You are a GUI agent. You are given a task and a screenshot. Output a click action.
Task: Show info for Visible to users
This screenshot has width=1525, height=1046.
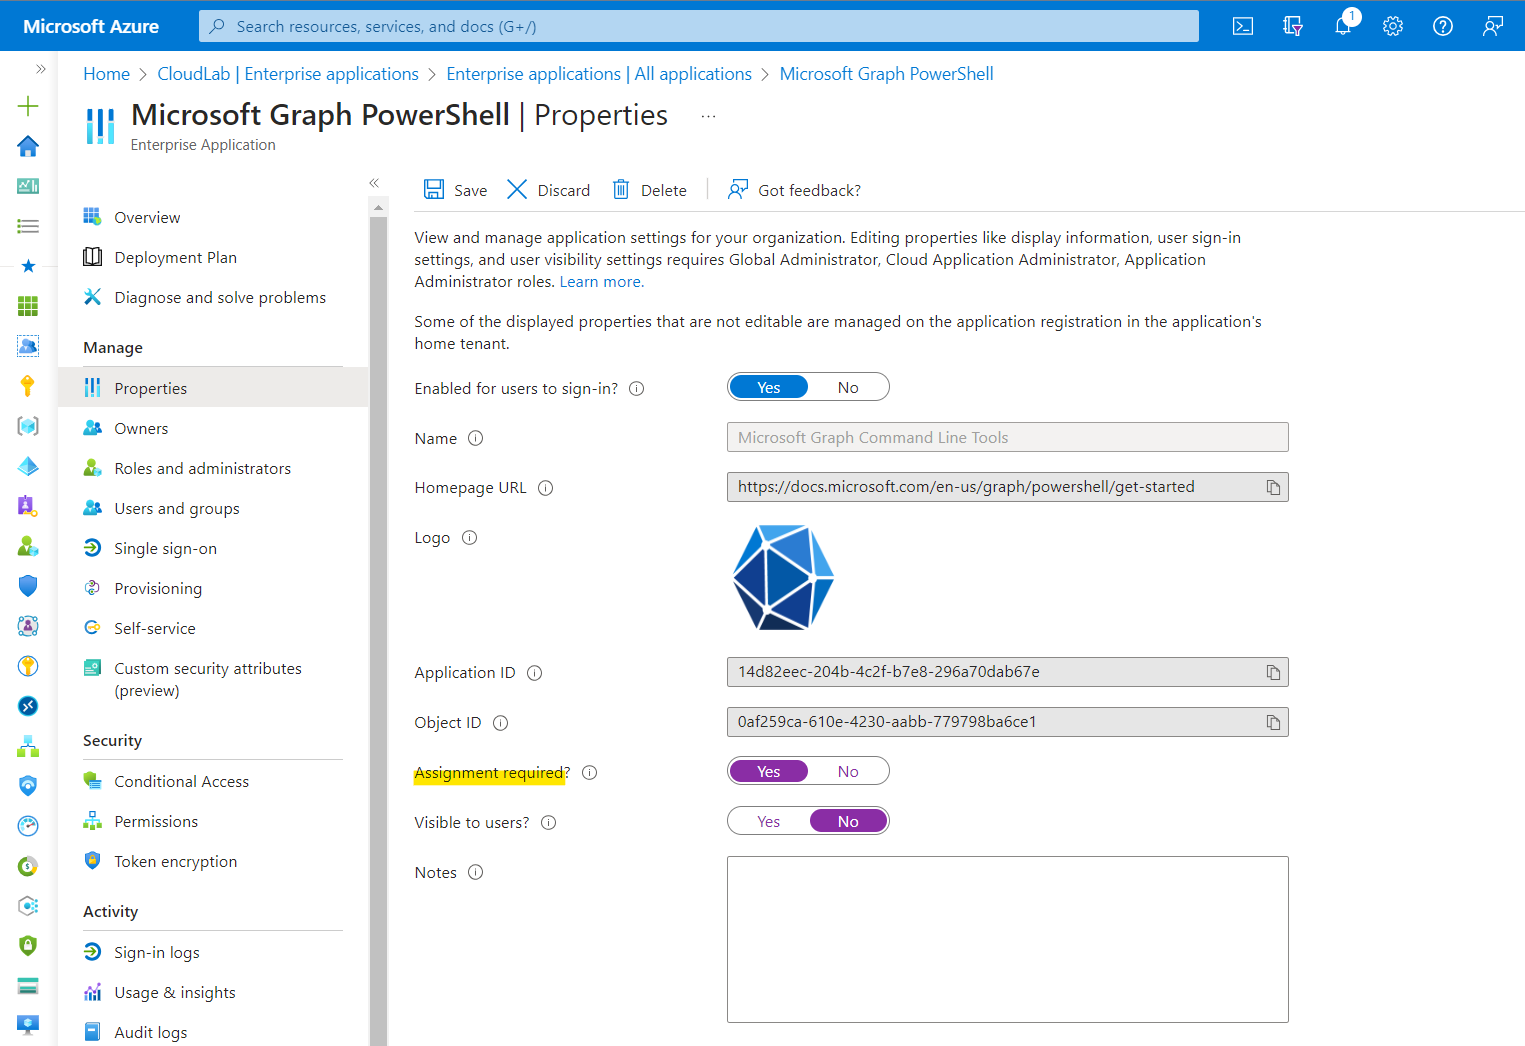[549, 823]
